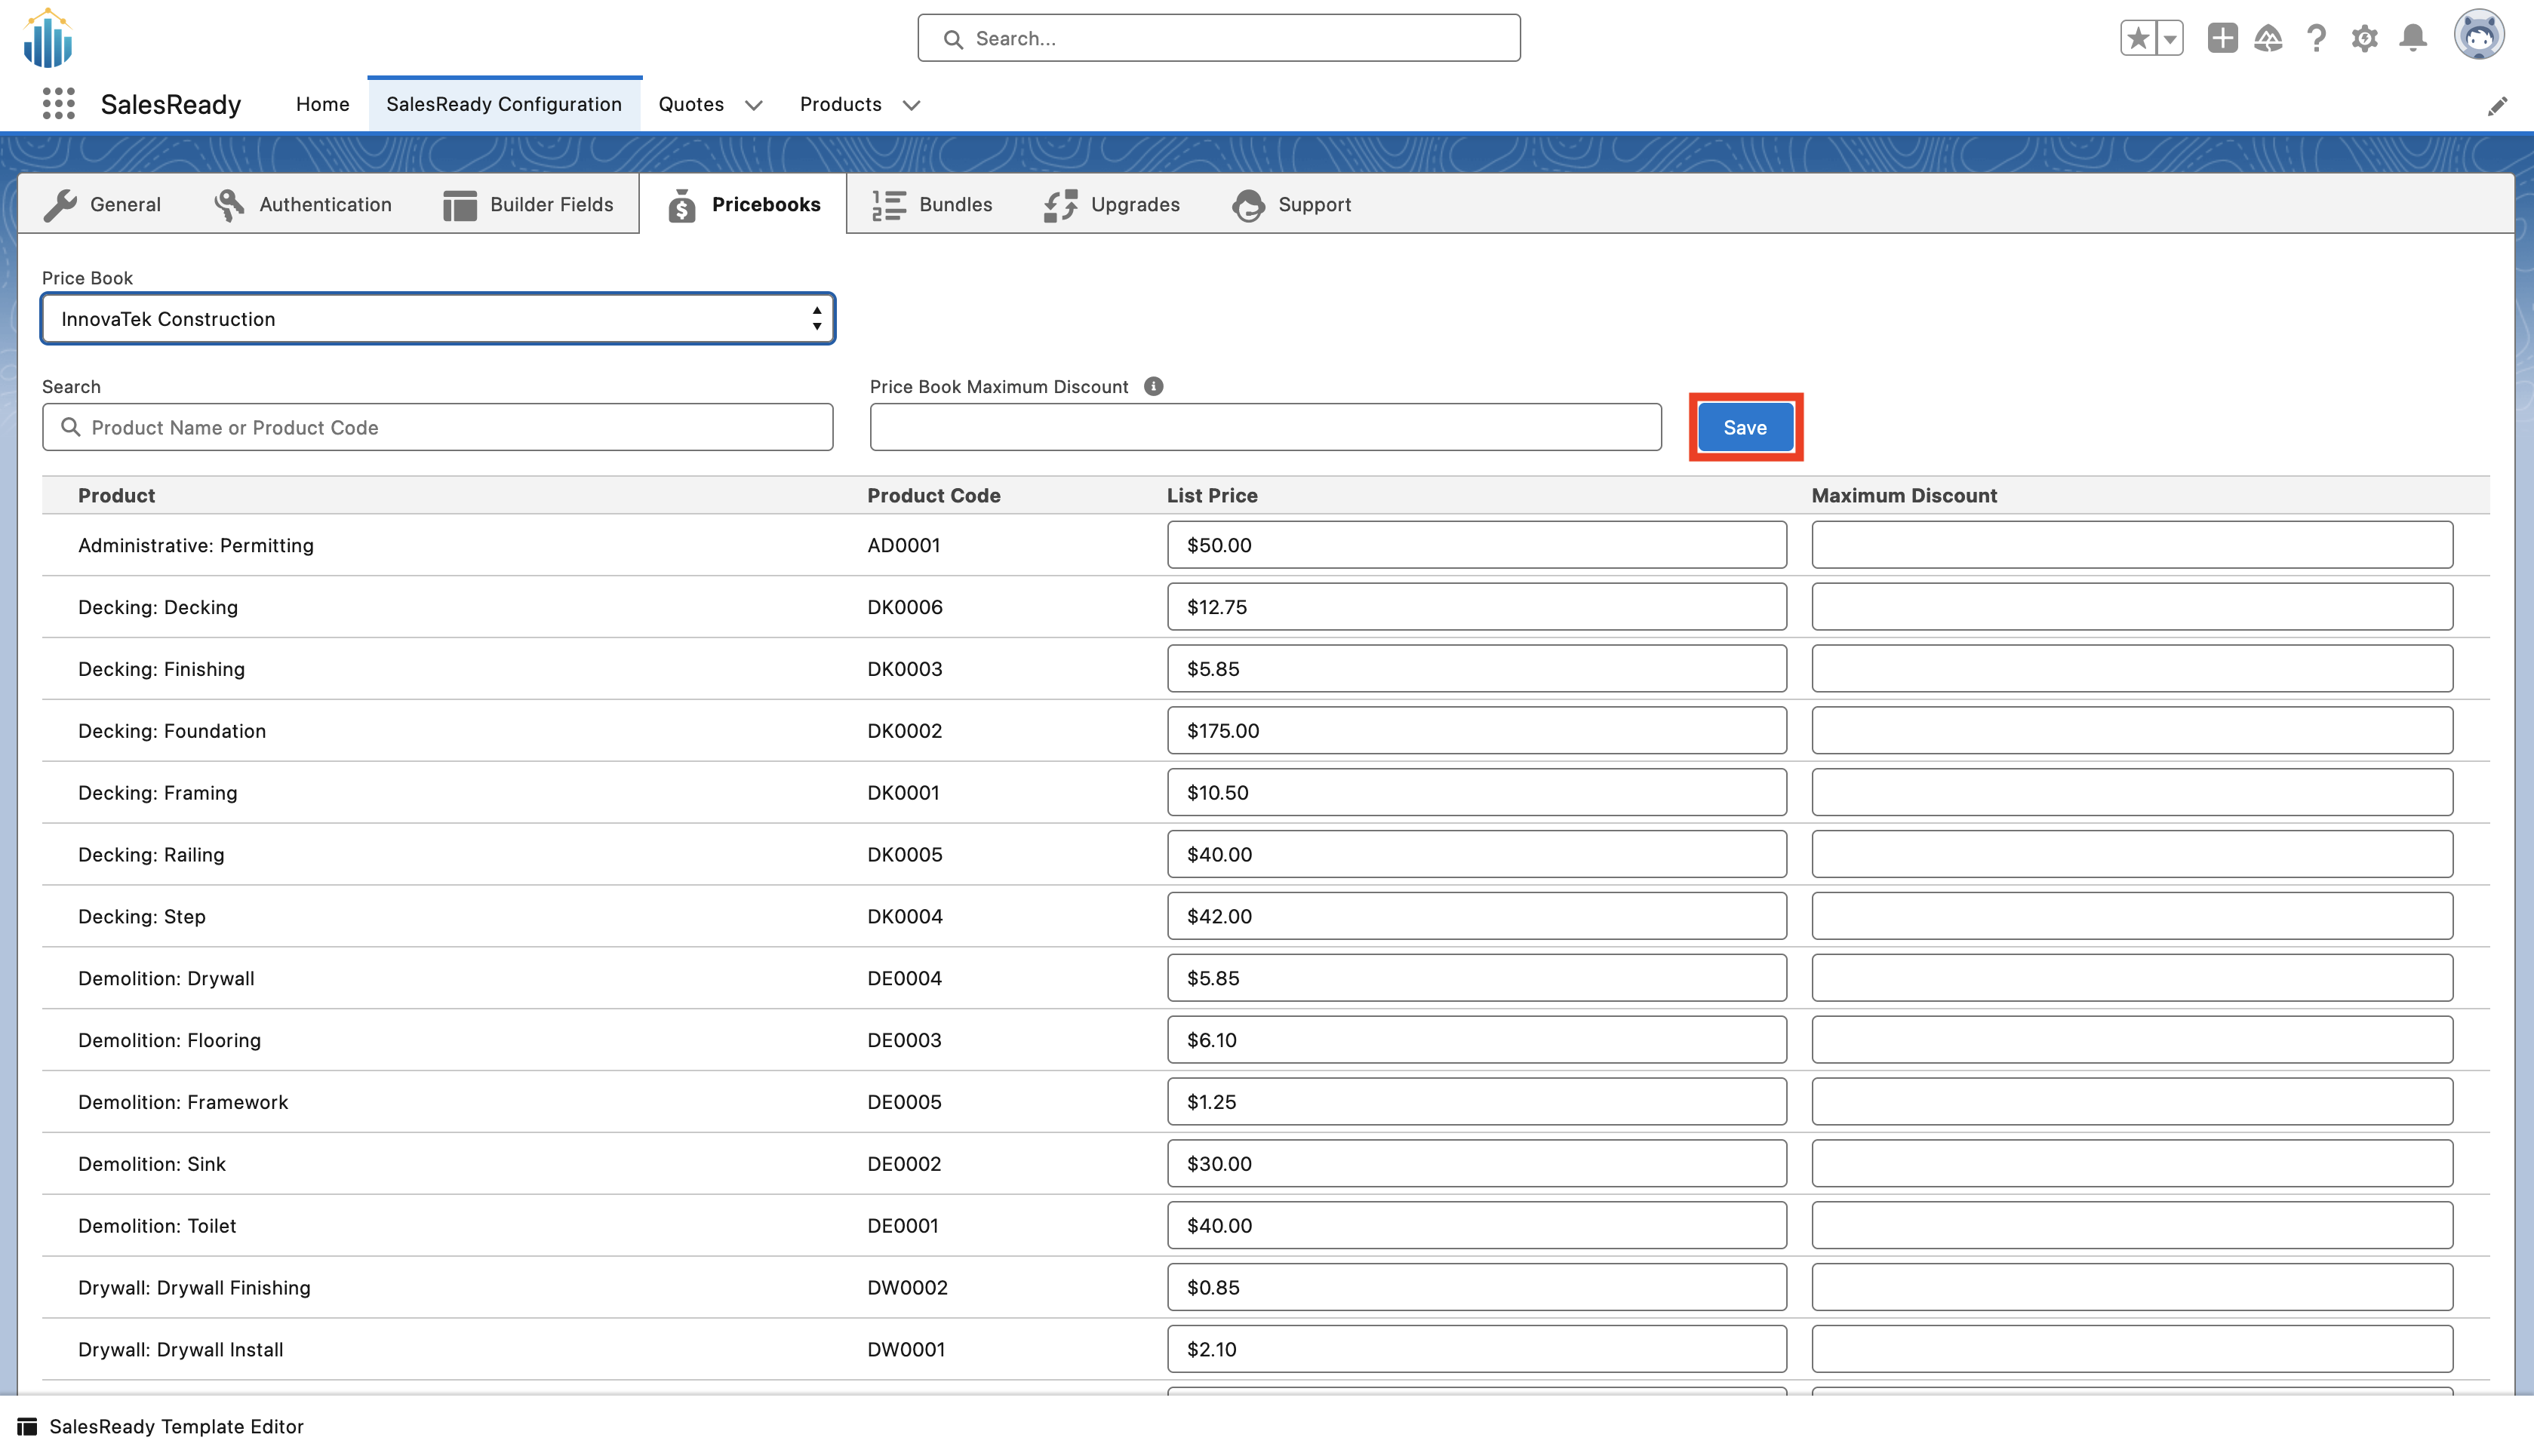
Task: Open the Salesforce Help question mark icon
Action: [x=2316, y=38]
